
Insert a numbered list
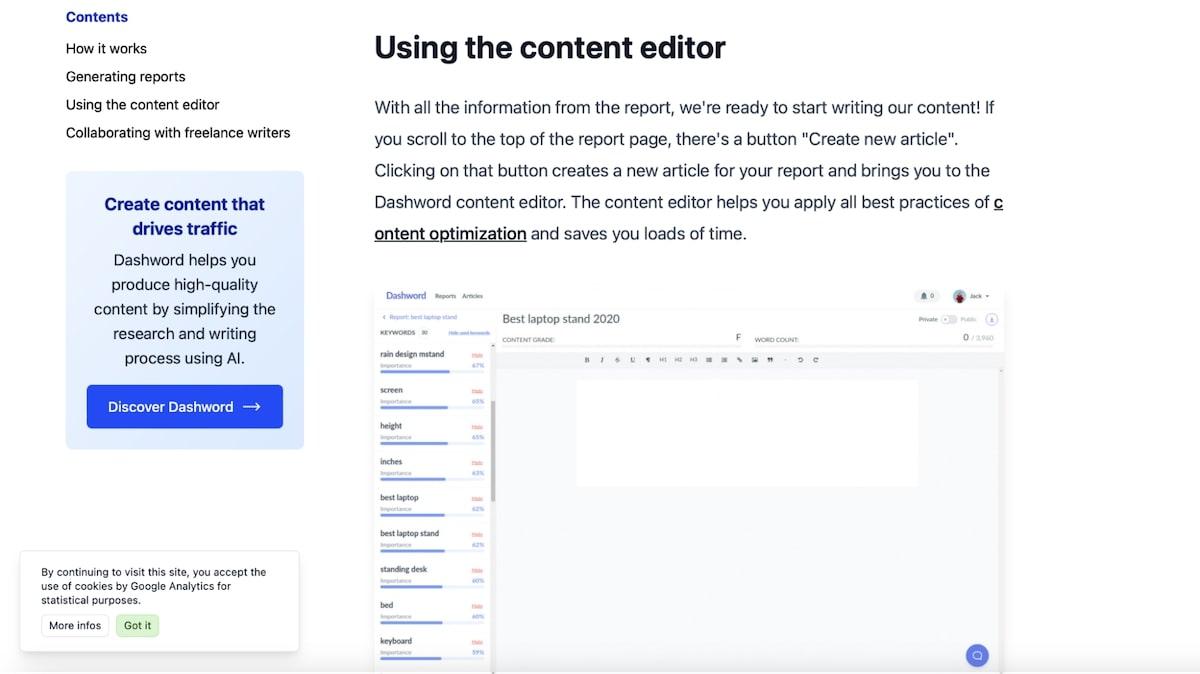pos(724,360)
